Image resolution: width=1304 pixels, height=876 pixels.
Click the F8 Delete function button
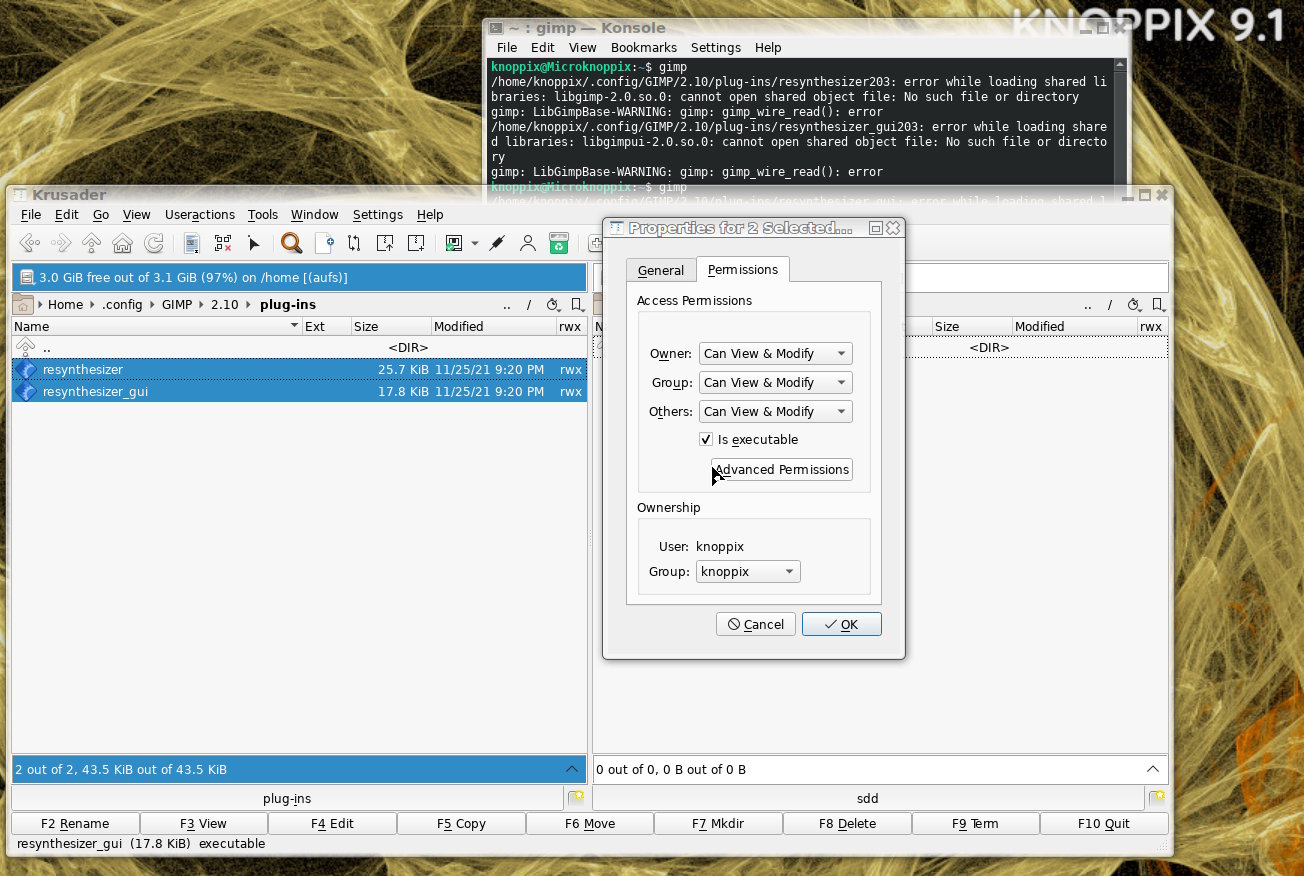click(x=846, y=824)
